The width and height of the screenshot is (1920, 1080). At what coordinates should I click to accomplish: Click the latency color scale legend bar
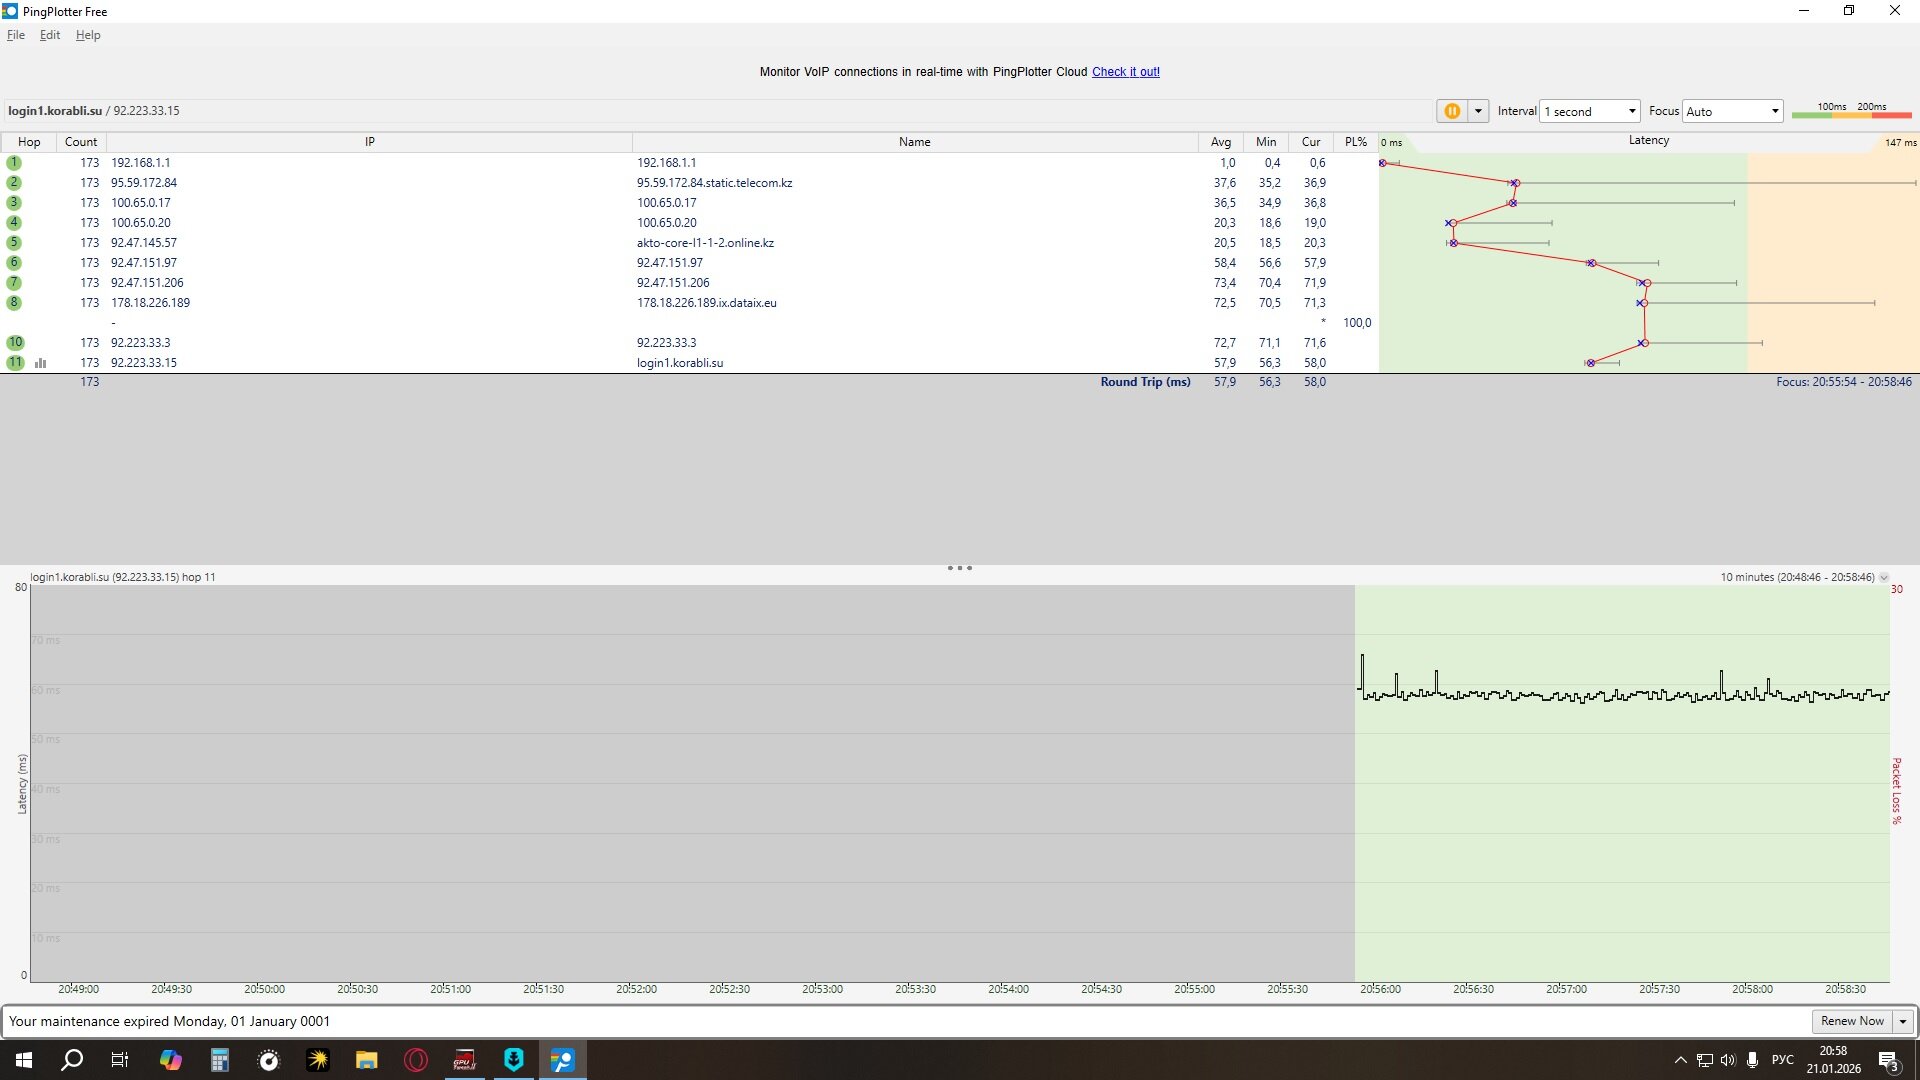click(x=1851, y=114)
